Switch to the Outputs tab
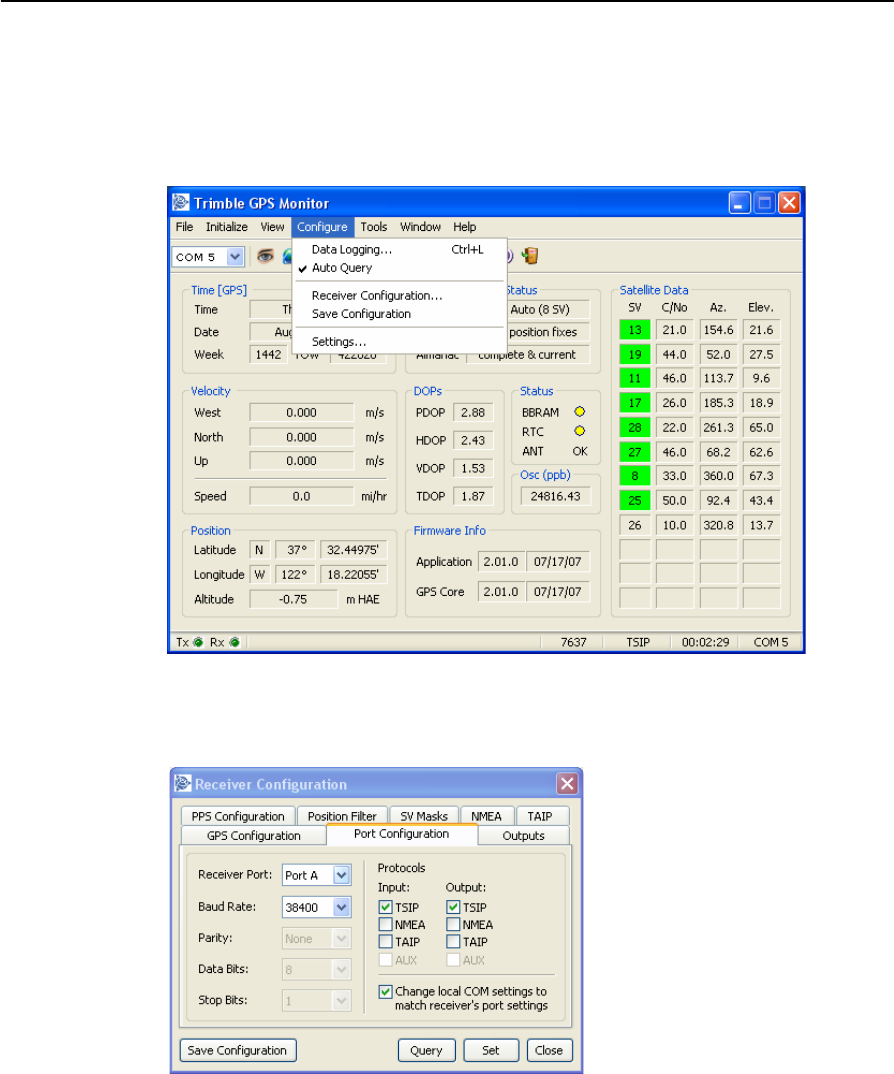Viewport: 894px width, 1074px height. pyautogui.click(x=523, y=836)
